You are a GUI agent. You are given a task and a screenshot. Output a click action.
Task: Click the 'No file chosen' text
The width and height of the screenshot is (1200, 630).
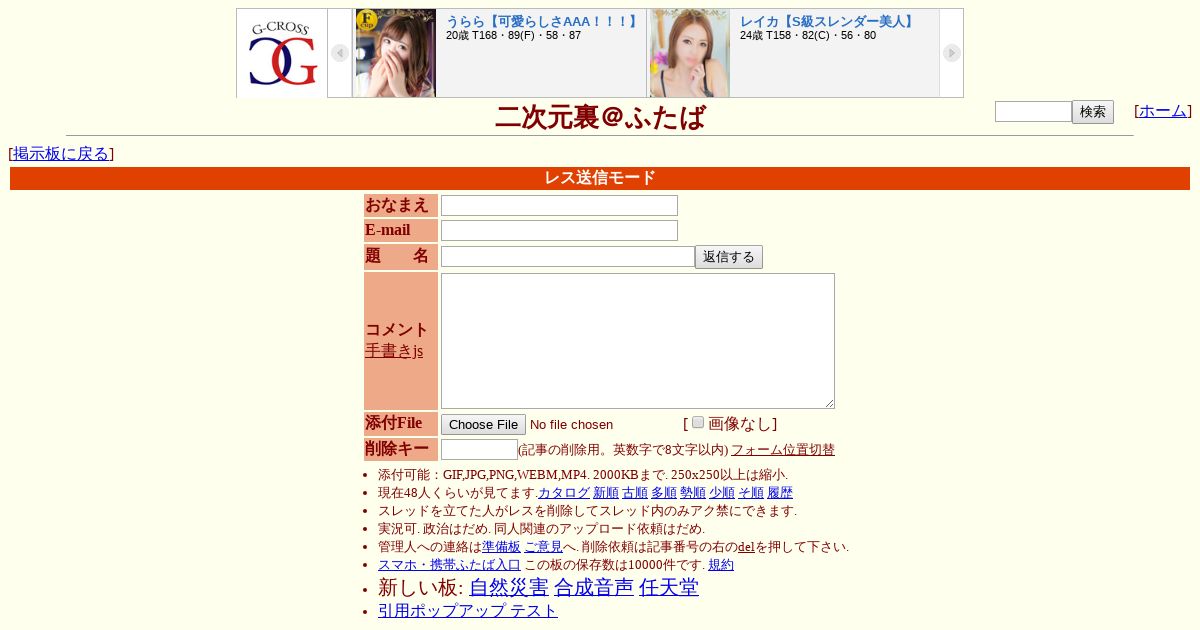pos(571,425)
